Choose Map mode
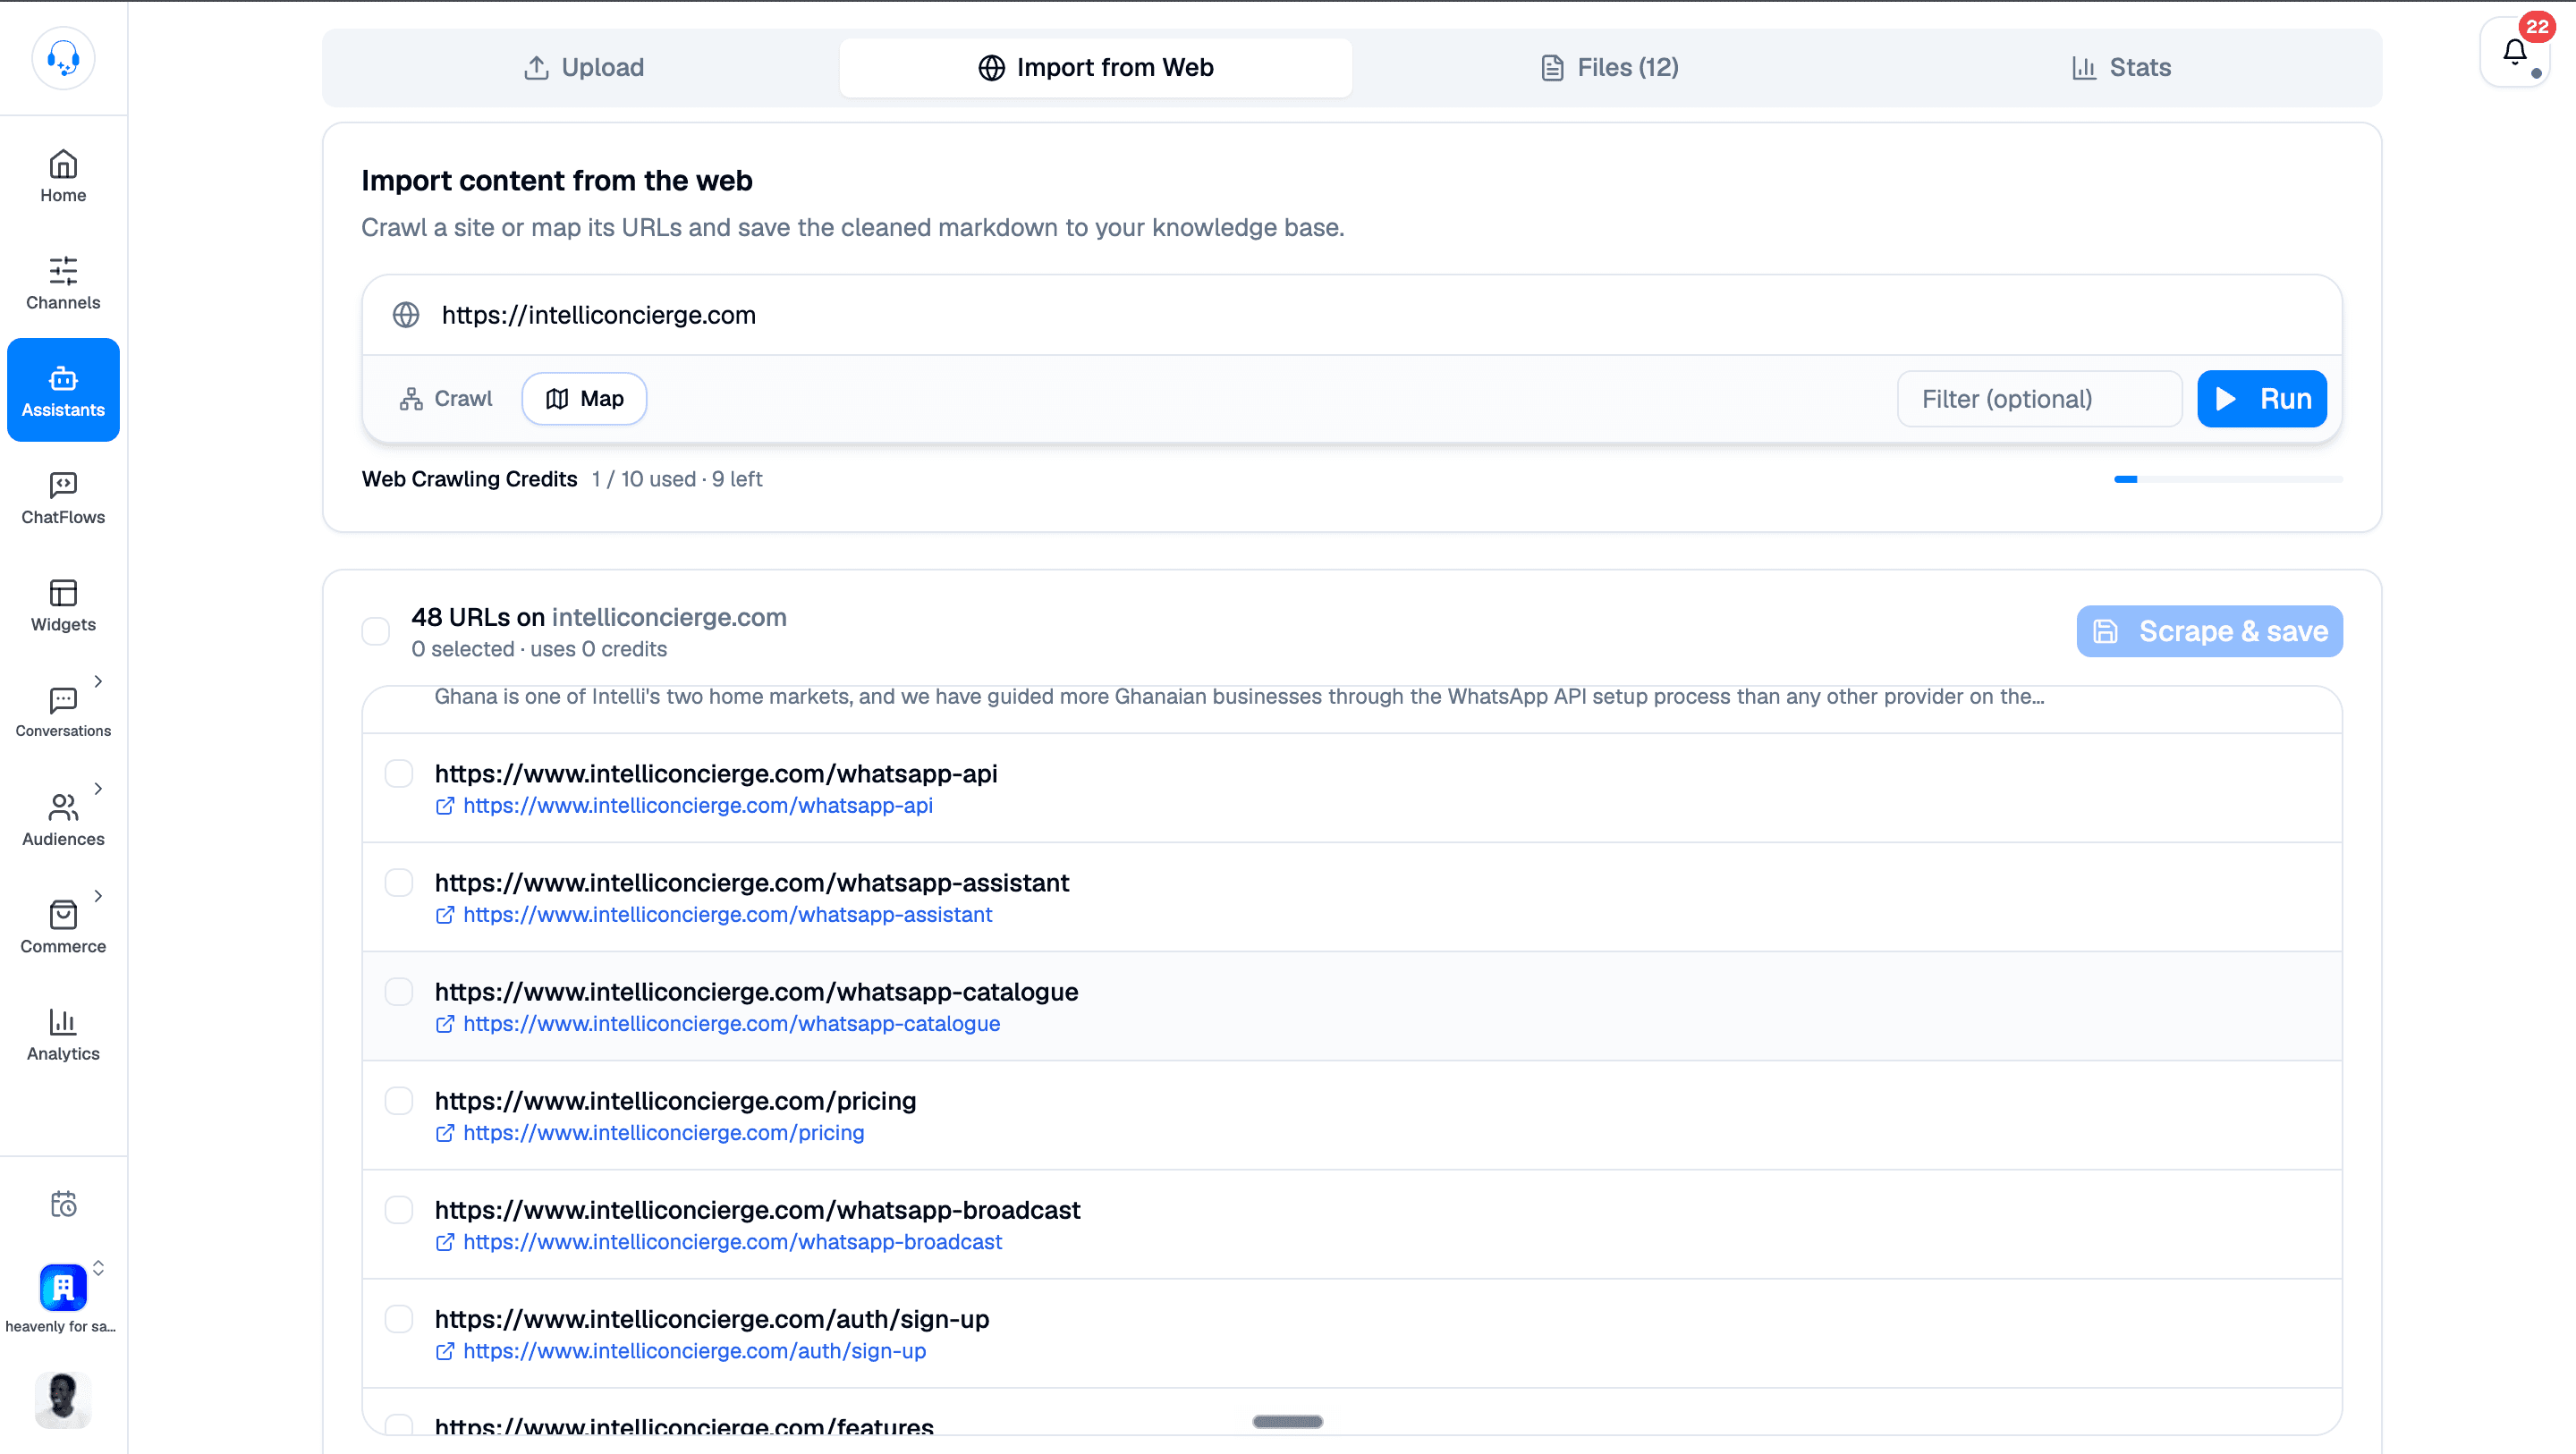Image resolution: width=2576 pixels, height=1454 pixels. tap(584, 399)
